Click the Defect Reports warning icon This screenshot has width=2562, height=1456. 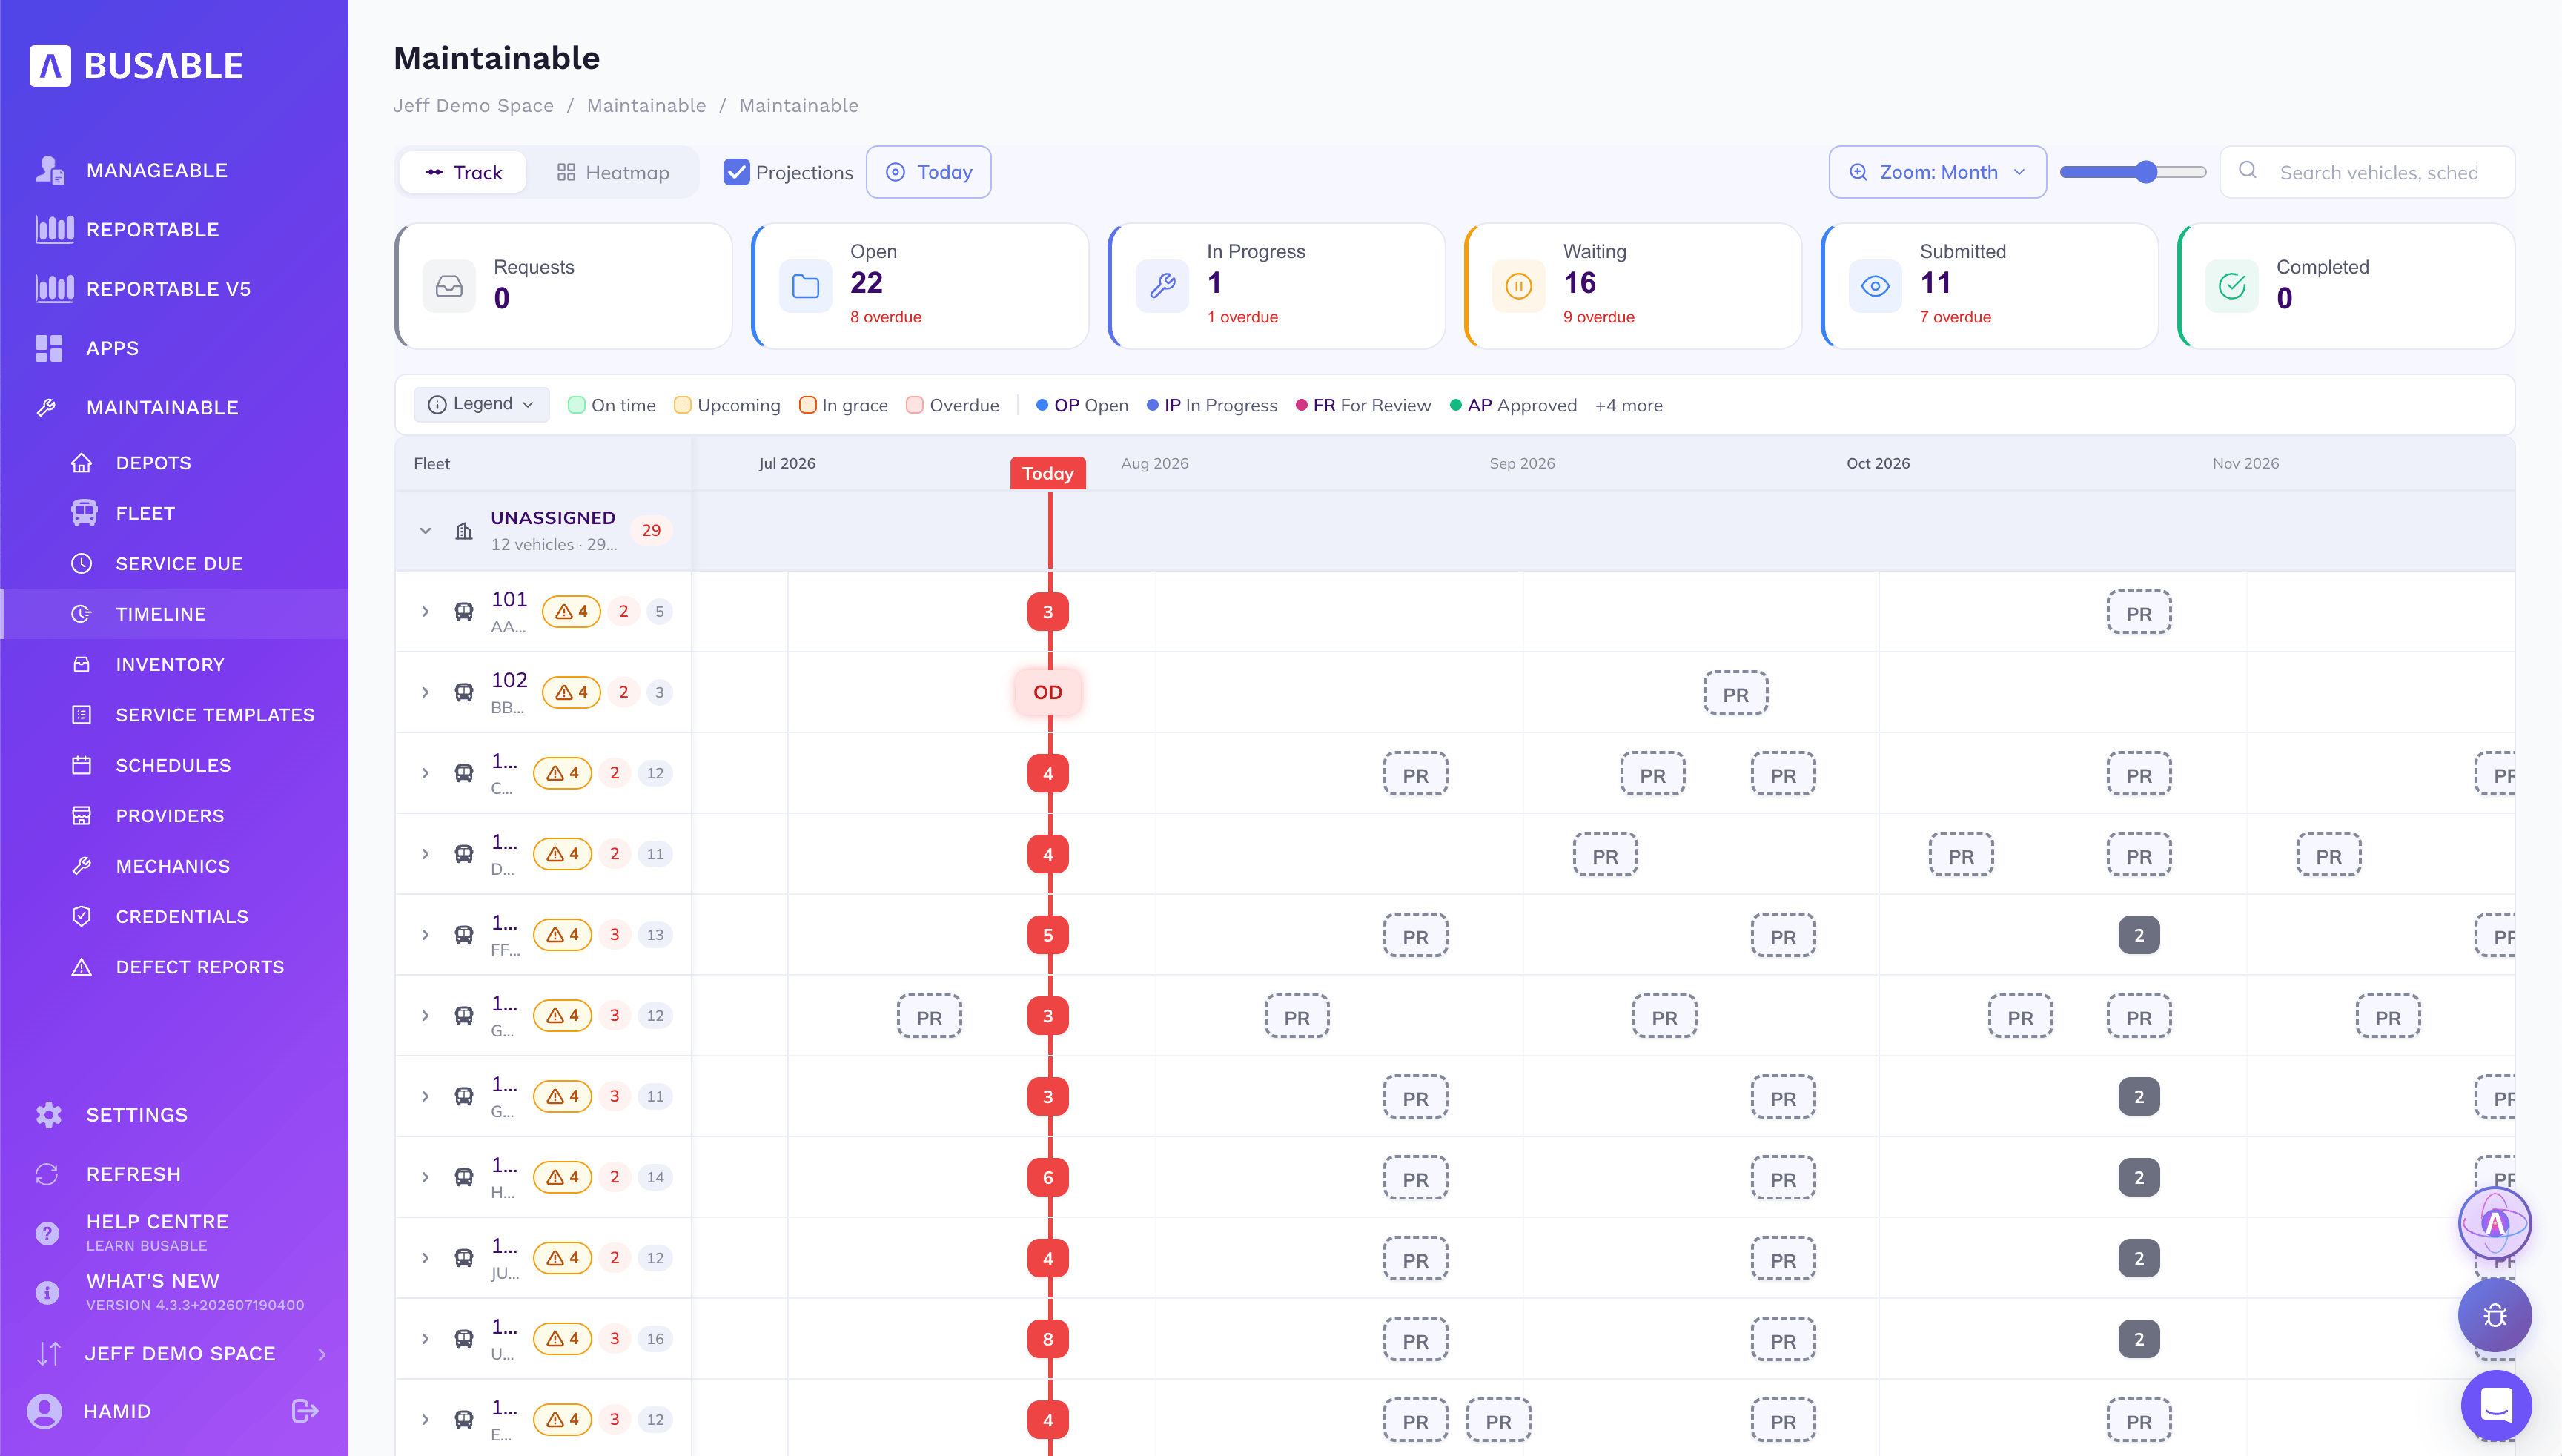tap(82, 967)
